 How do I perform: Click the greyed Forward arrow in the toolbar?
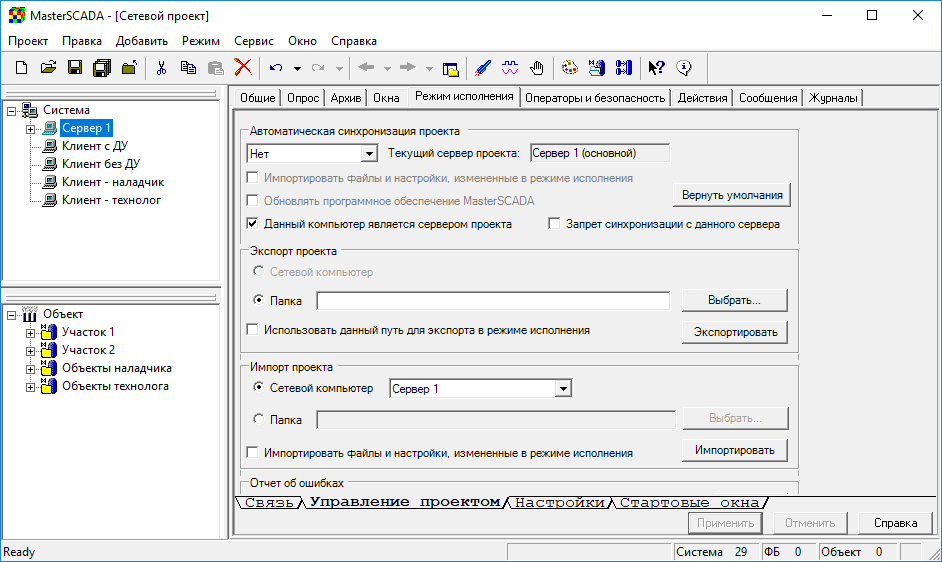click(407, 67)
